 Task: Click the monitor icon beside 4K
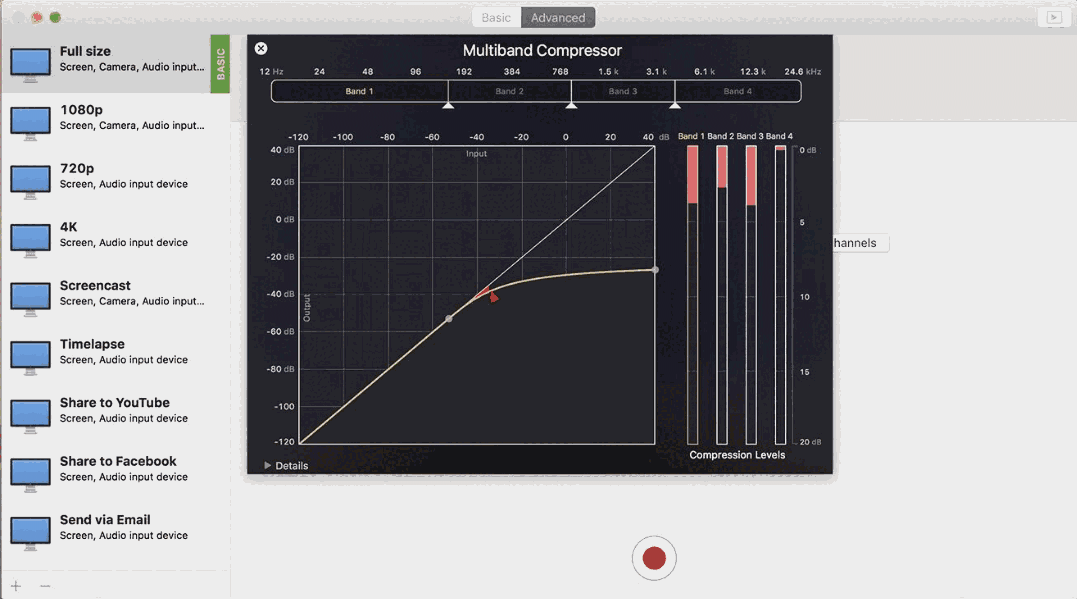pyautogui.click(x=30, y=240)
